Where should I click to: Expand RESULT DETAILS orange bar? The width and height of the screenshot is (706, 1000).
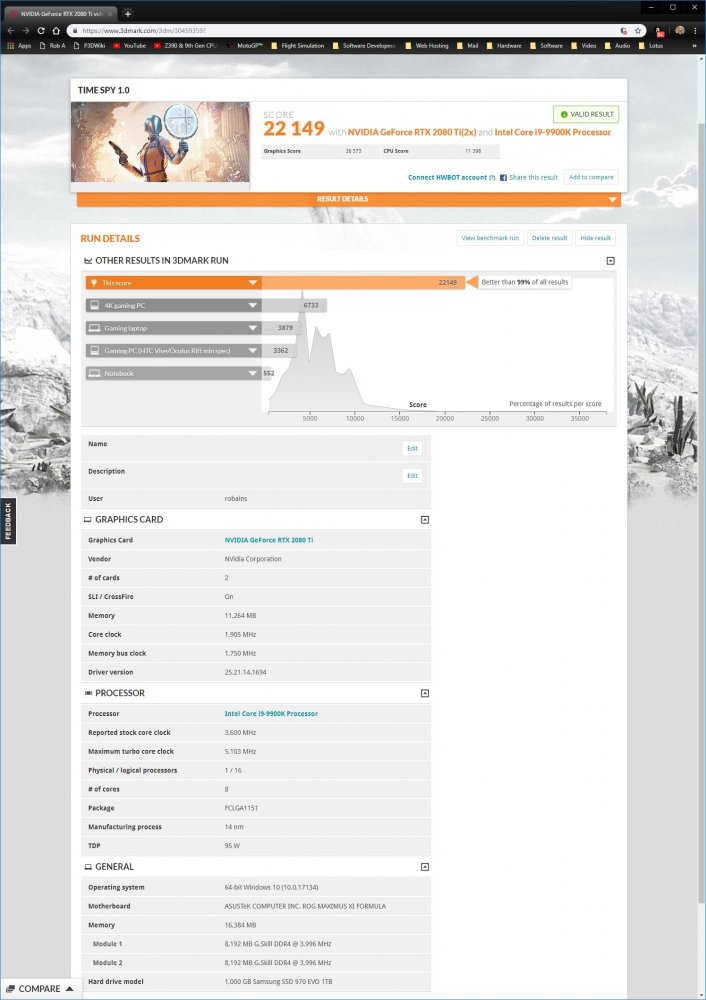pyautogui.click(x=348, y=199)
